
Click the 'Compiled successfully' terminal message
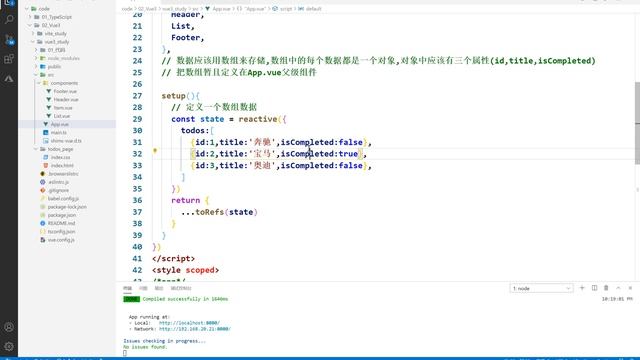point(185,299)
